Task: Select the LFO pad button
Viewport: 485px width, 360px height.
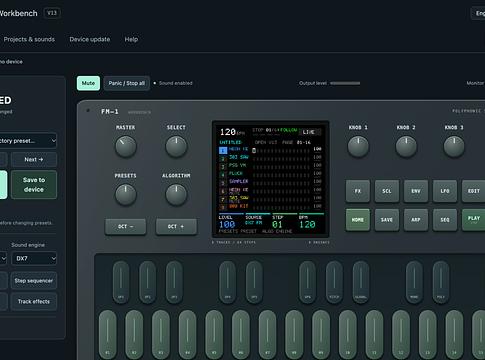Action: tap(445, 191)
